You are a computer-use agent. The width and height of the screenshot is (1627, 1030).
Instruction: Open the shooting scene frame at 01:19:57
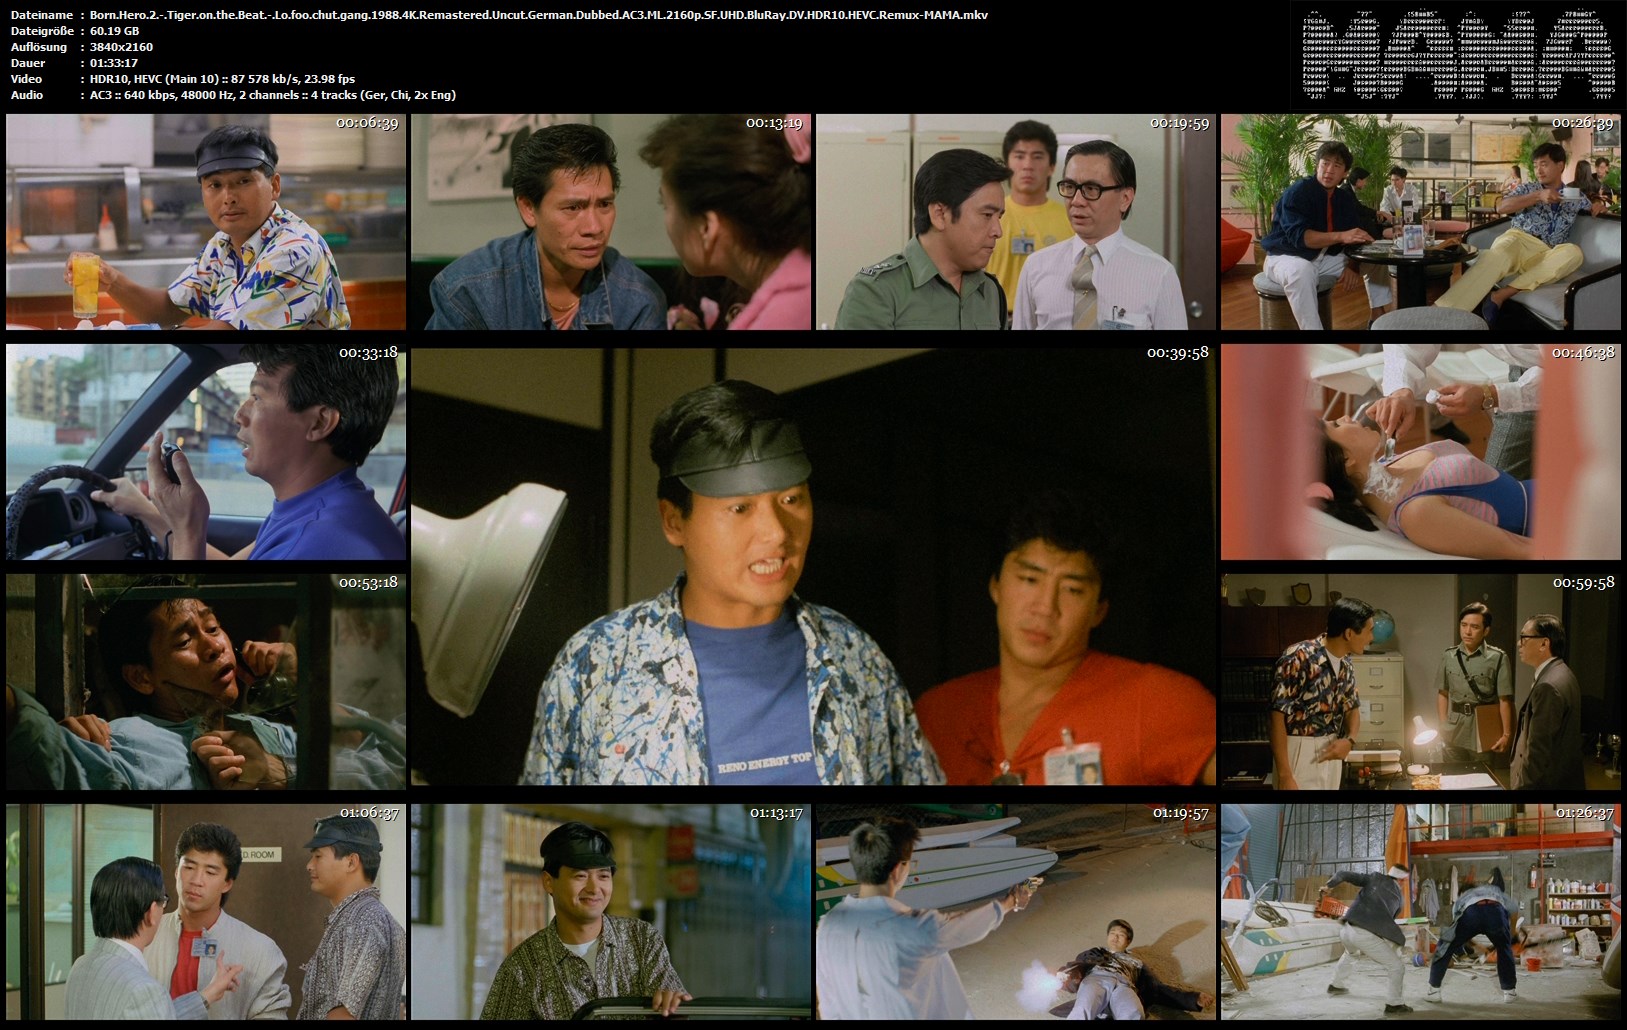coord(1016,912)
